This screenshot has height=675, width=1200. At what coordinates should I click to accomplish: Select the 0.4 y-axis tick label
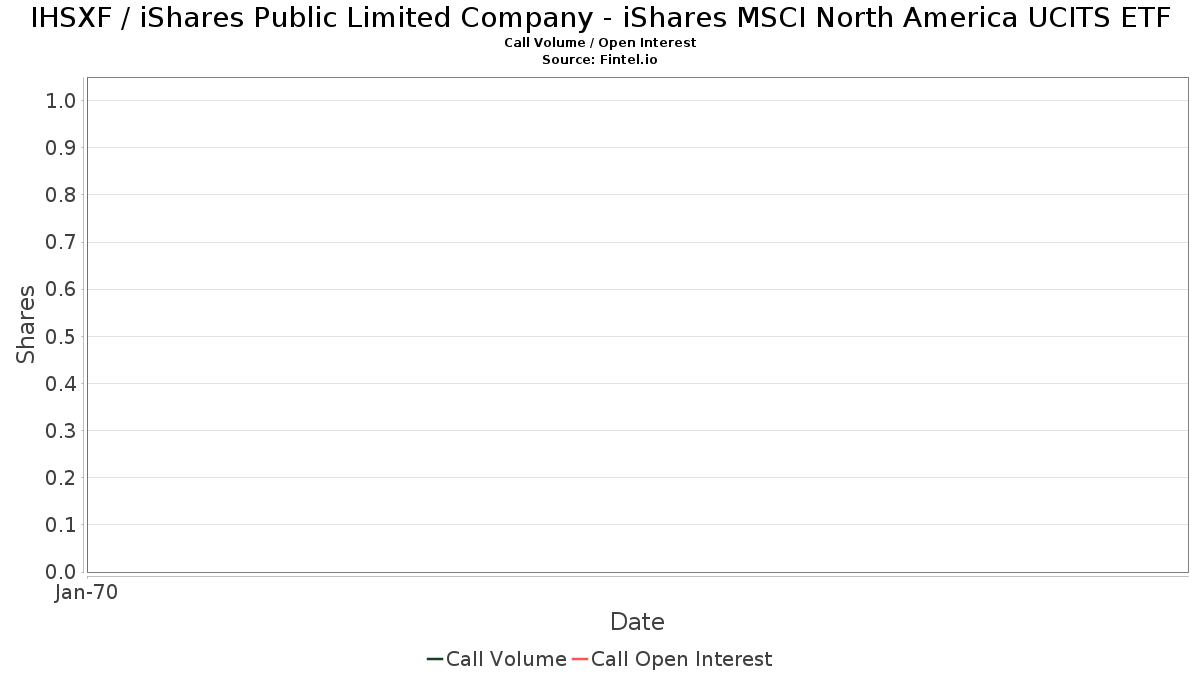tap(60, 384)
